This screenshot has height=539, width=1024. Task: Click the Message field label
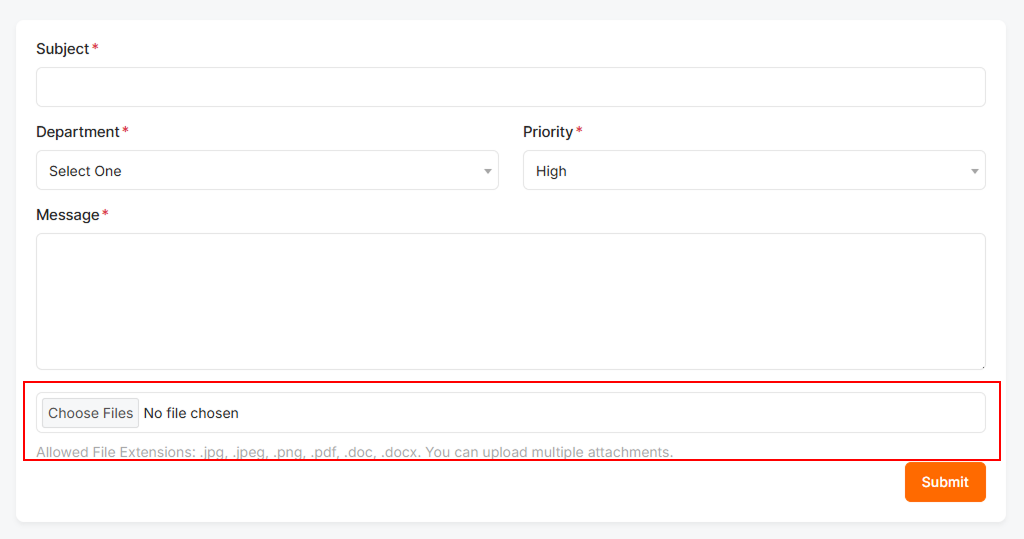pyautogui.click(x=67, y=215)
